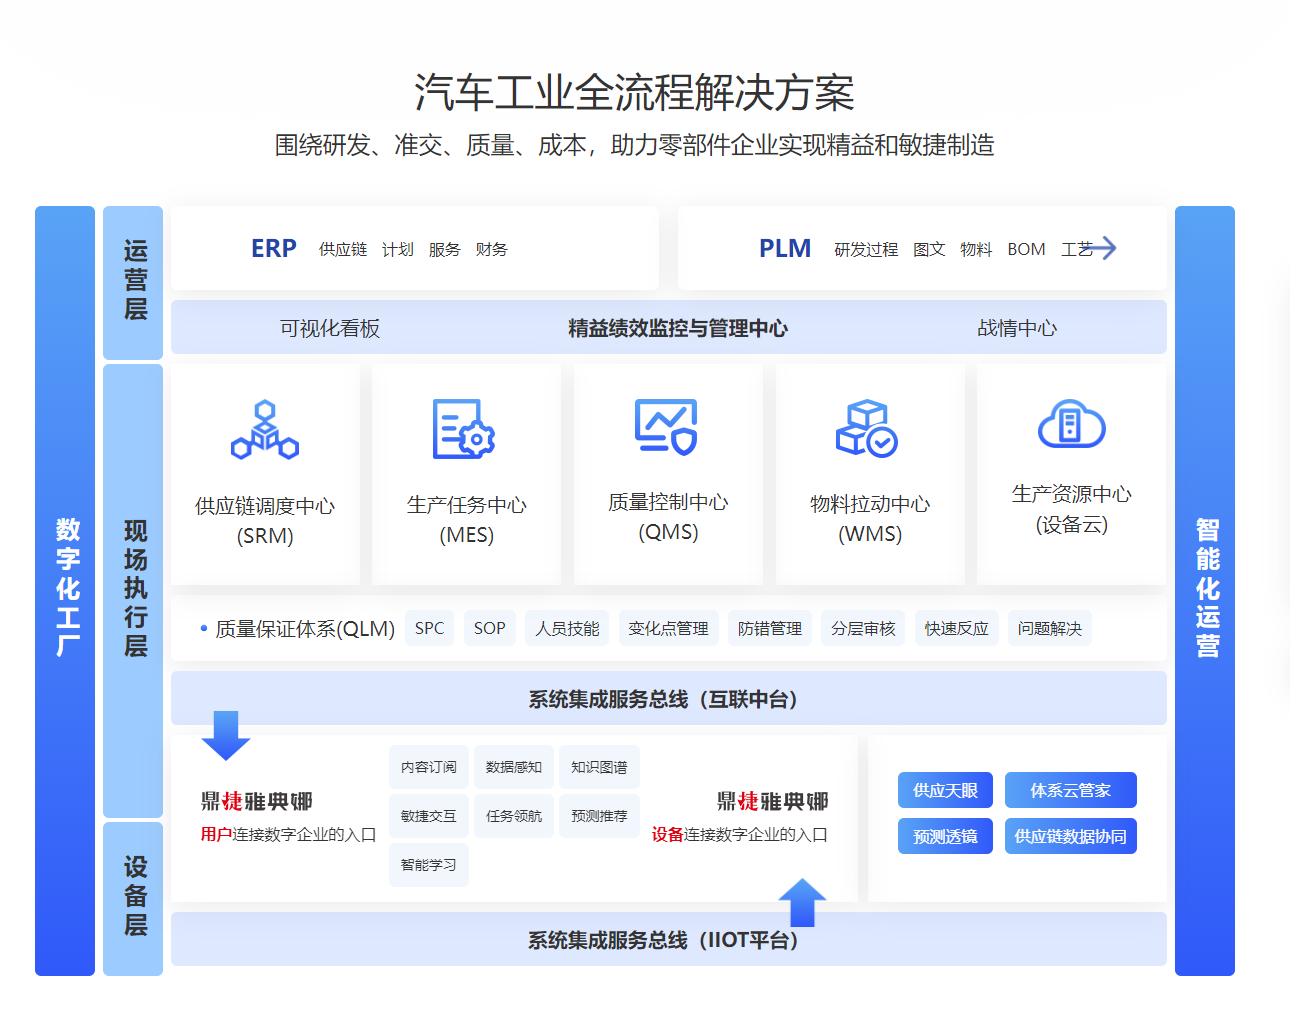Select the 供应链数据协同 button

1070,836
